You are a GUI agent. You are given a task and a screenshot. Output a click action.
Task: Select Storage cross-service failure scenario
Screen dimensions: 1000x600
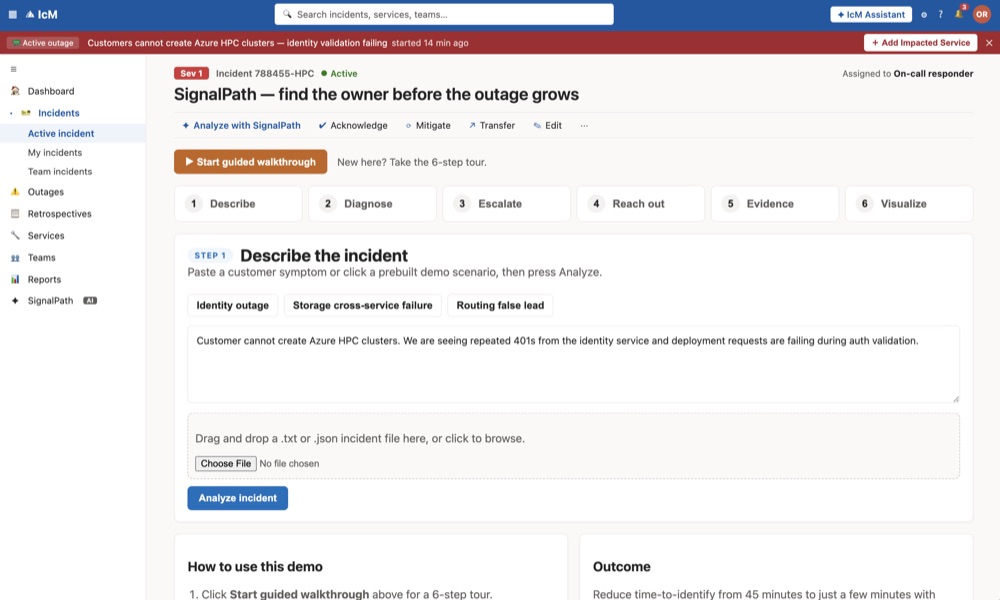click(x=362, y=305)
